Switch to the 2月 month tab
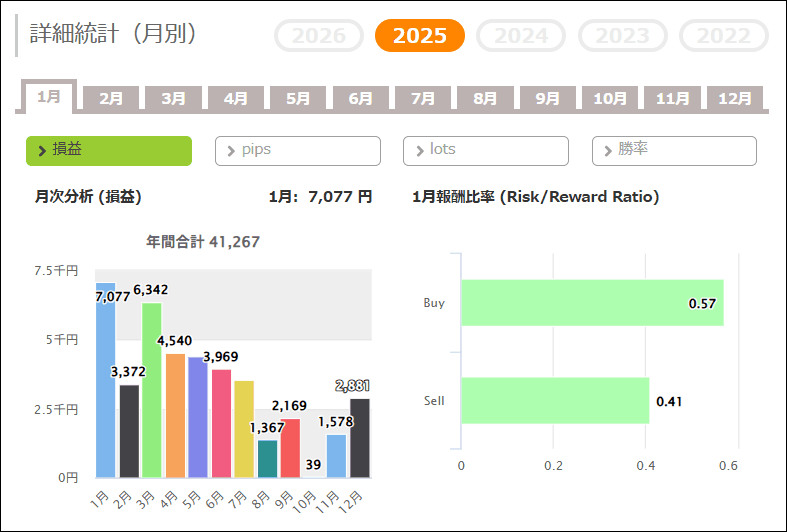 111,99
